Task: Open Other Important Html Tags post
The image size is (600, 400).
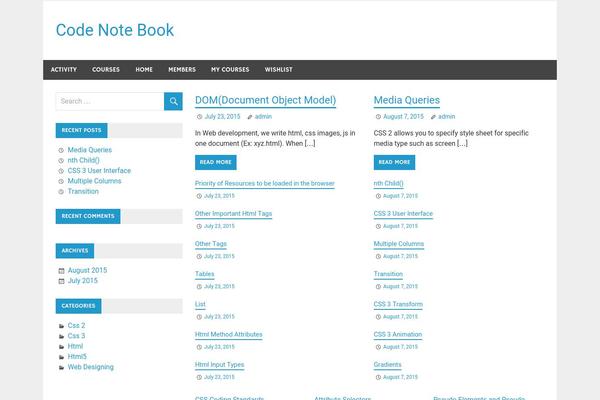Action: click(233, 214)
